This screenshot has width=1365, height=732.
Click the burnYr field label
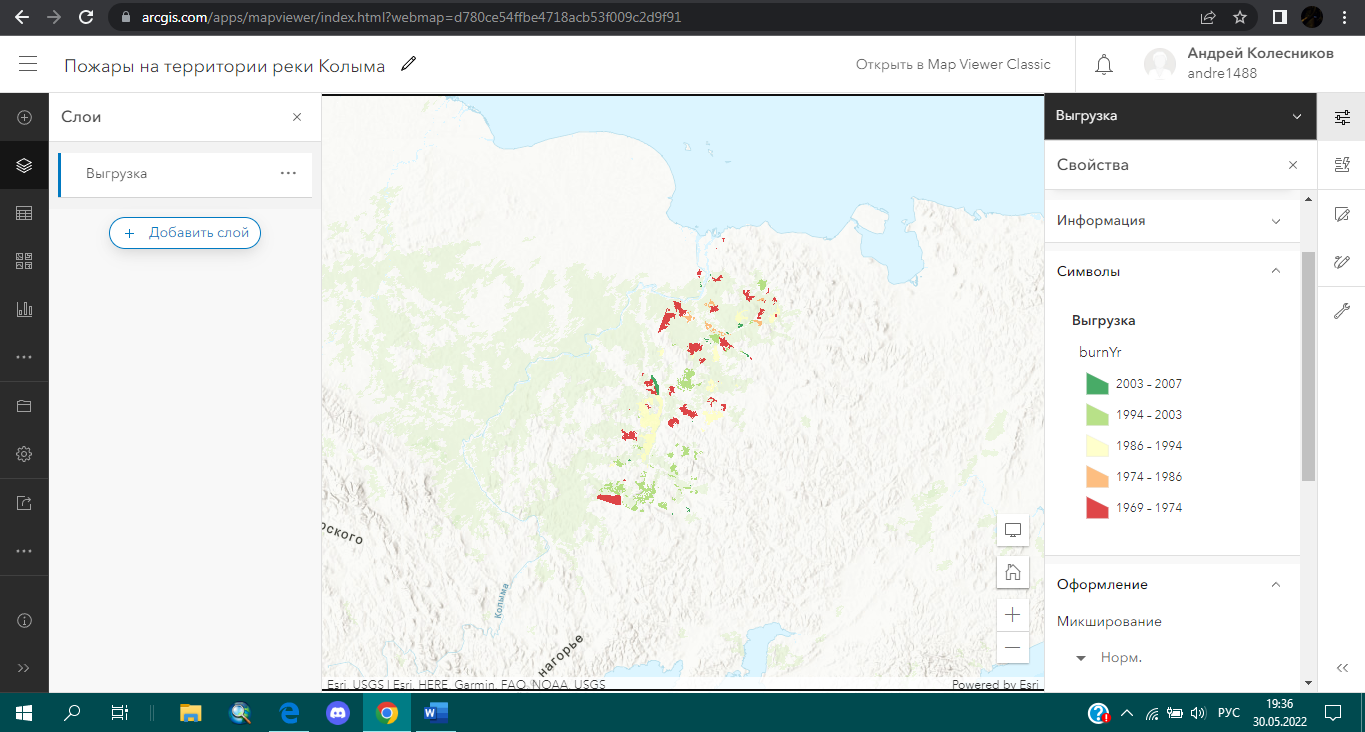point(1100,352)
